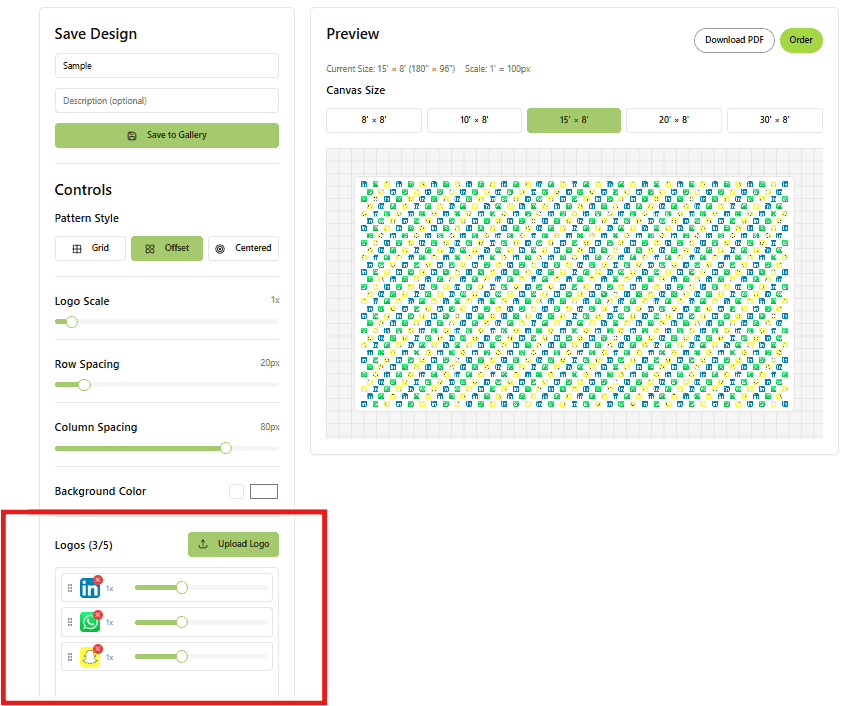854x706 pixels.
Task: Click the Column Spacing slider handle
Action: [x=226, y=448]
